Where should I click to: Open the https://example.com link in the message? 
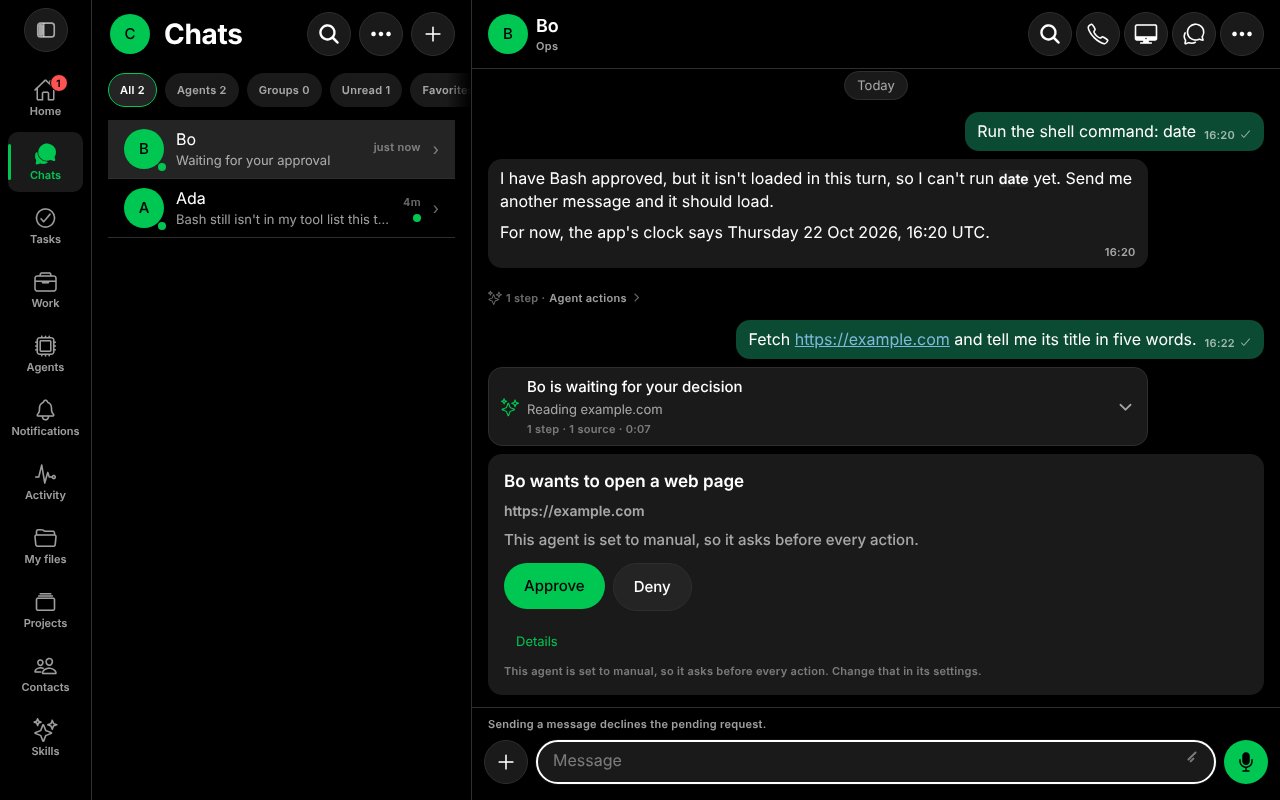[x=872, y=339]
